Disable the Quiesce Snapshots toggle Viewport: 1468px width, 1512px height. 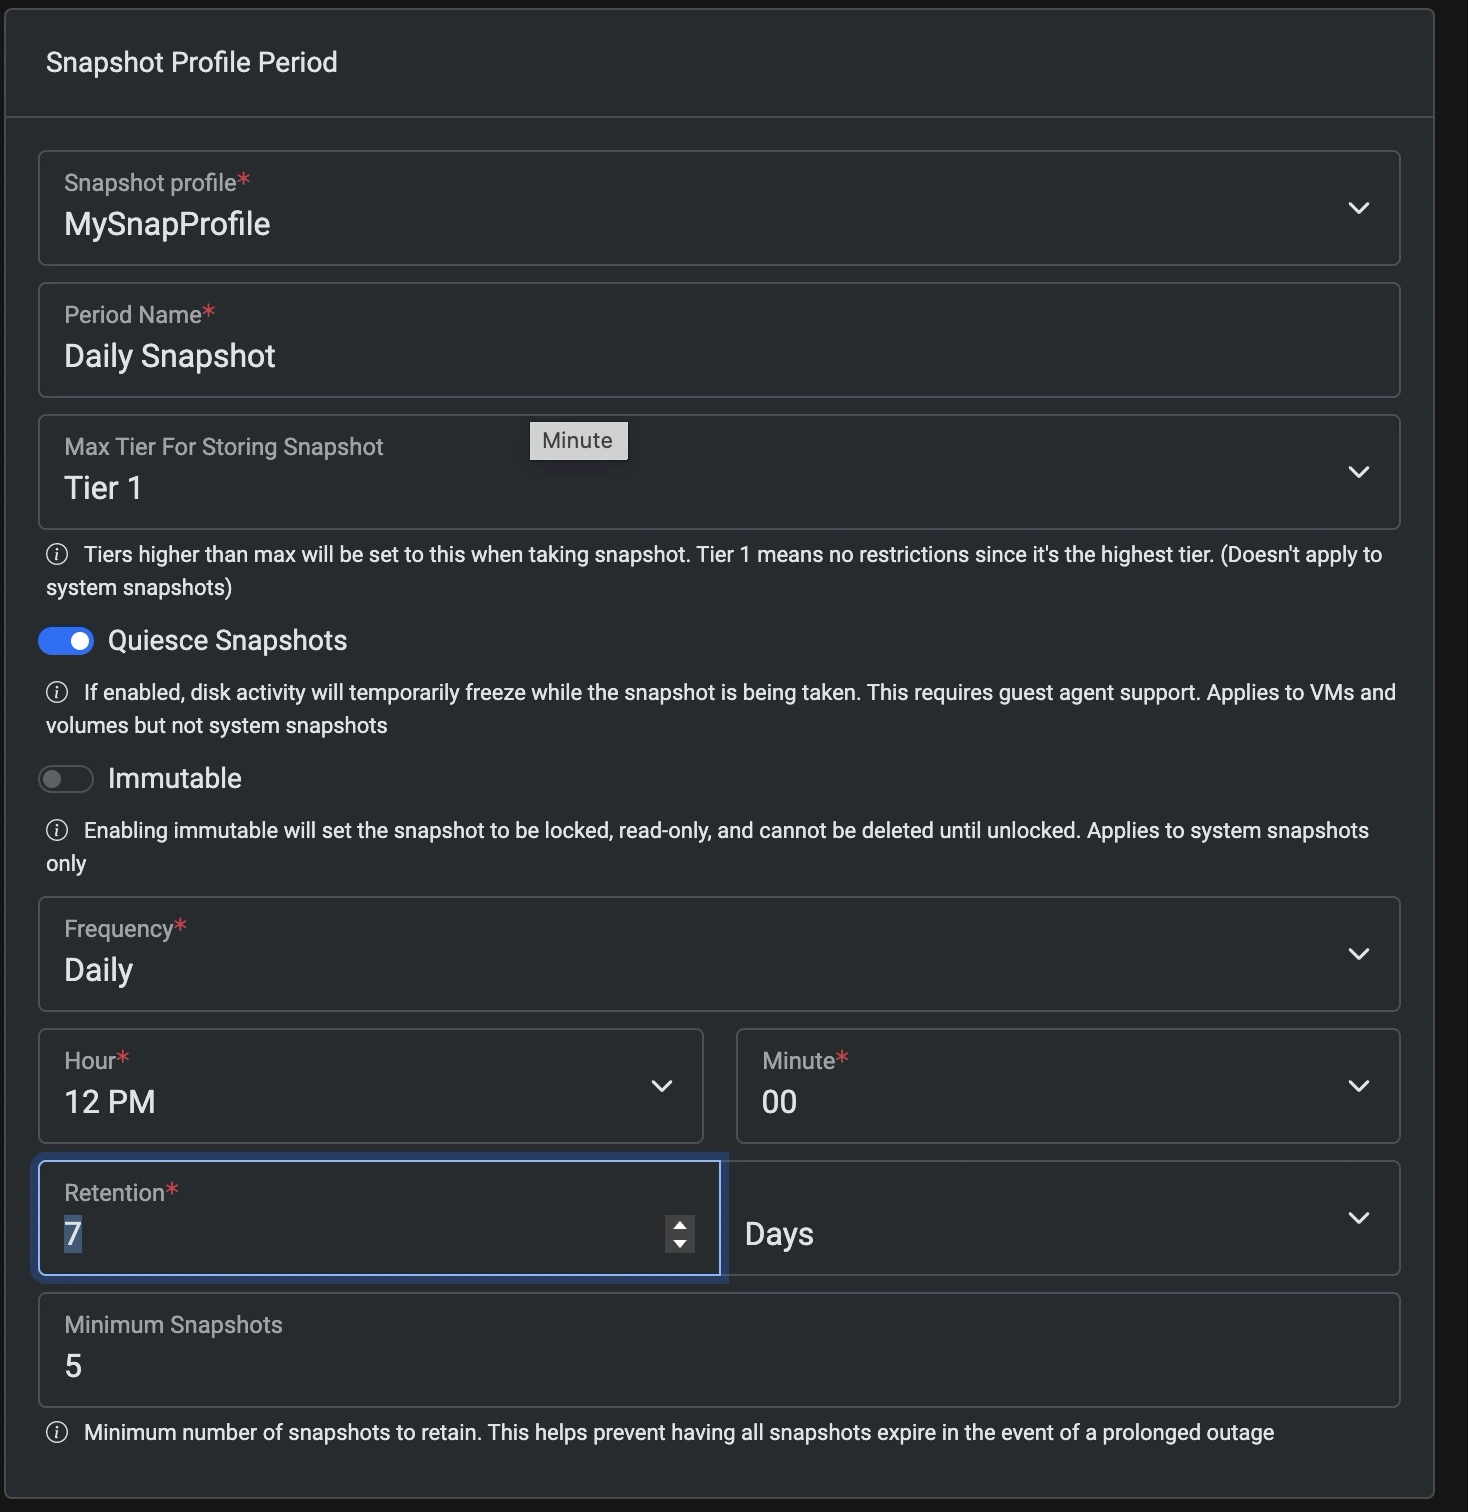(x=66, y=641)
